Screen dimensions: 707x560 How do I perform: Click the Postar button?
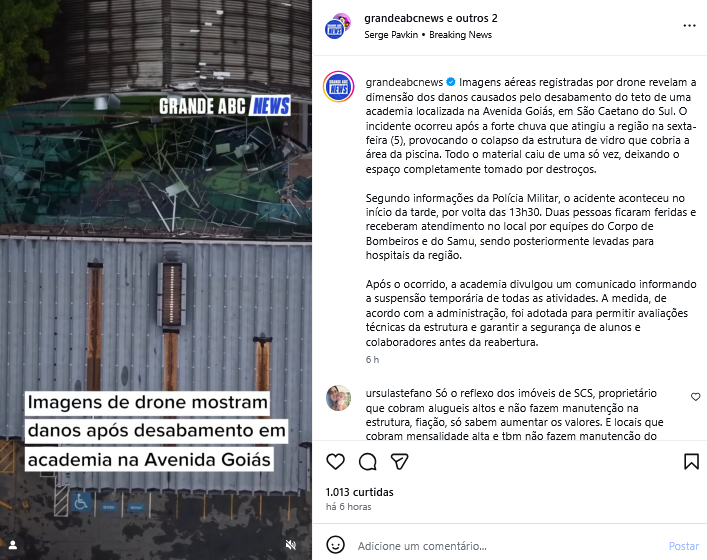[684, 546]
